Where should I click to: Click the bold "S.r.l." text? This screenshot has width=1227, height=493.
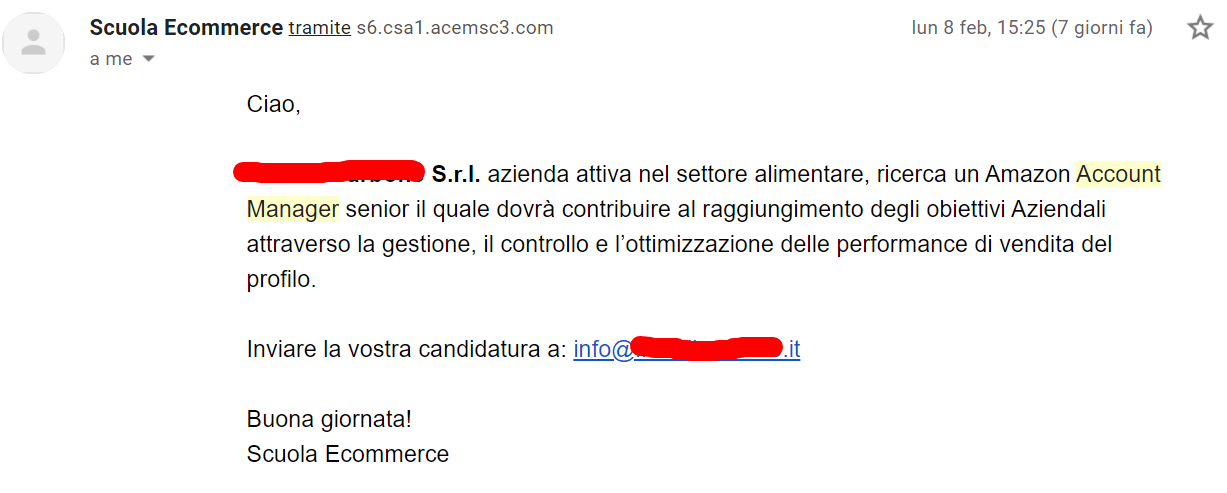456,174
